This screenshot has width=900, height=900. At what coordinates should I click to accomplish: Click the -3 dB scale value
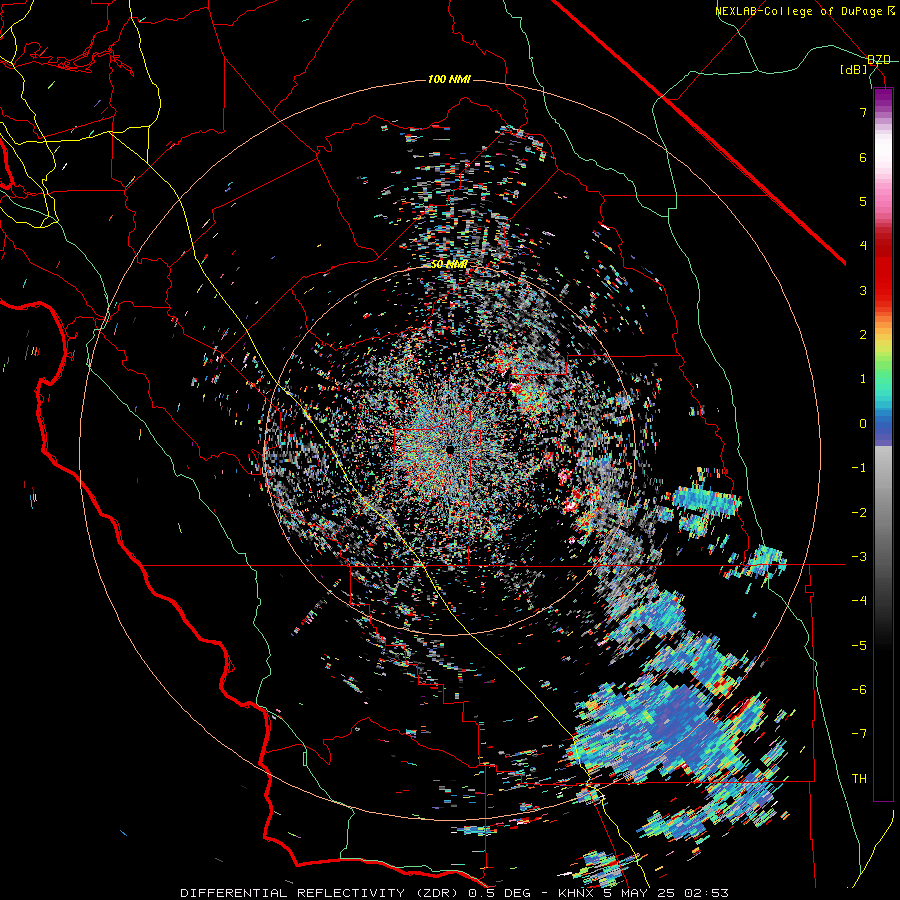click(x=859, y=557)
